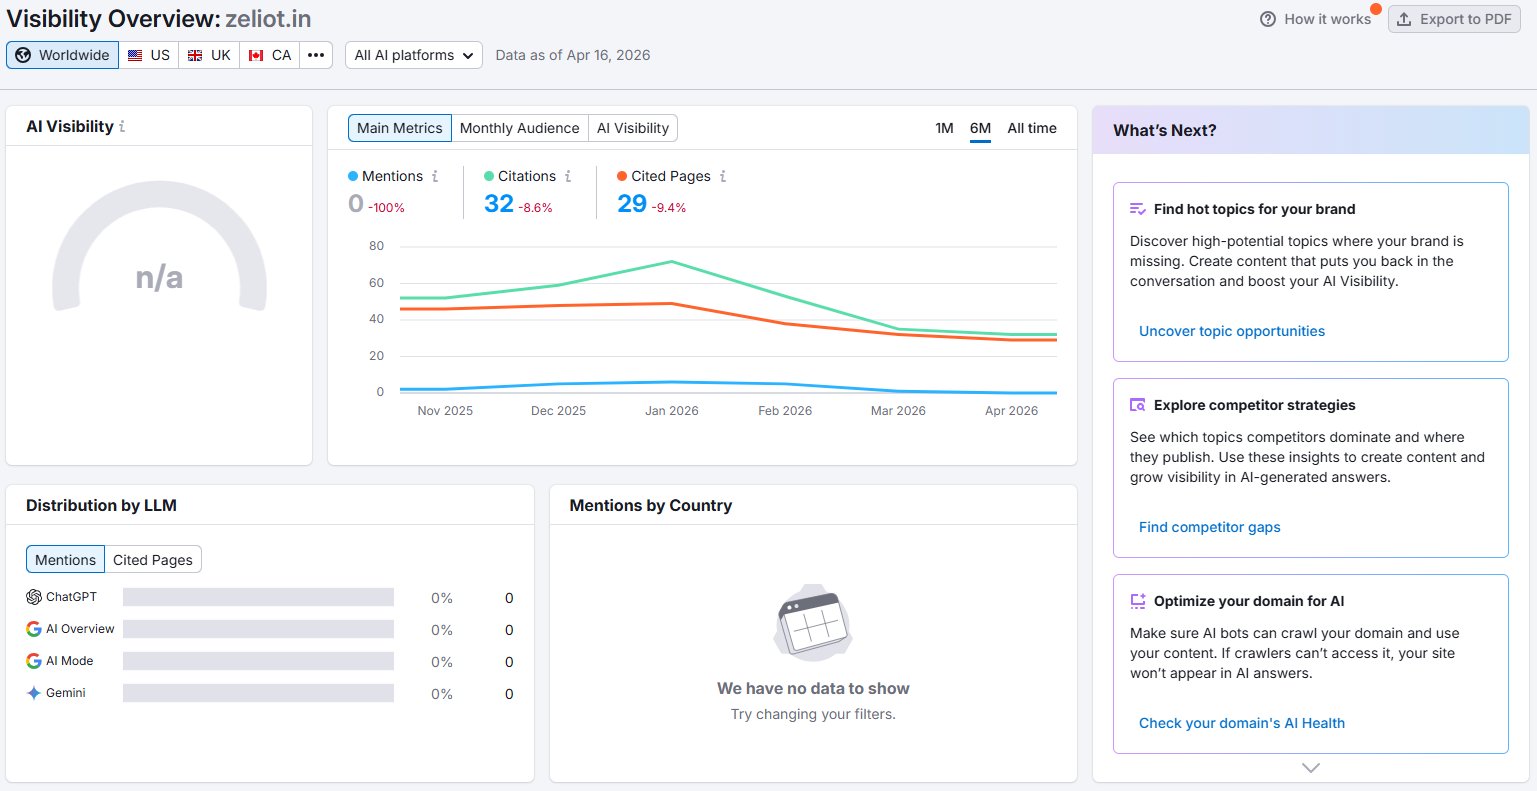Click the Find hot topics card title
Screen dimensions: 1537x791
tap(1254, 209)
